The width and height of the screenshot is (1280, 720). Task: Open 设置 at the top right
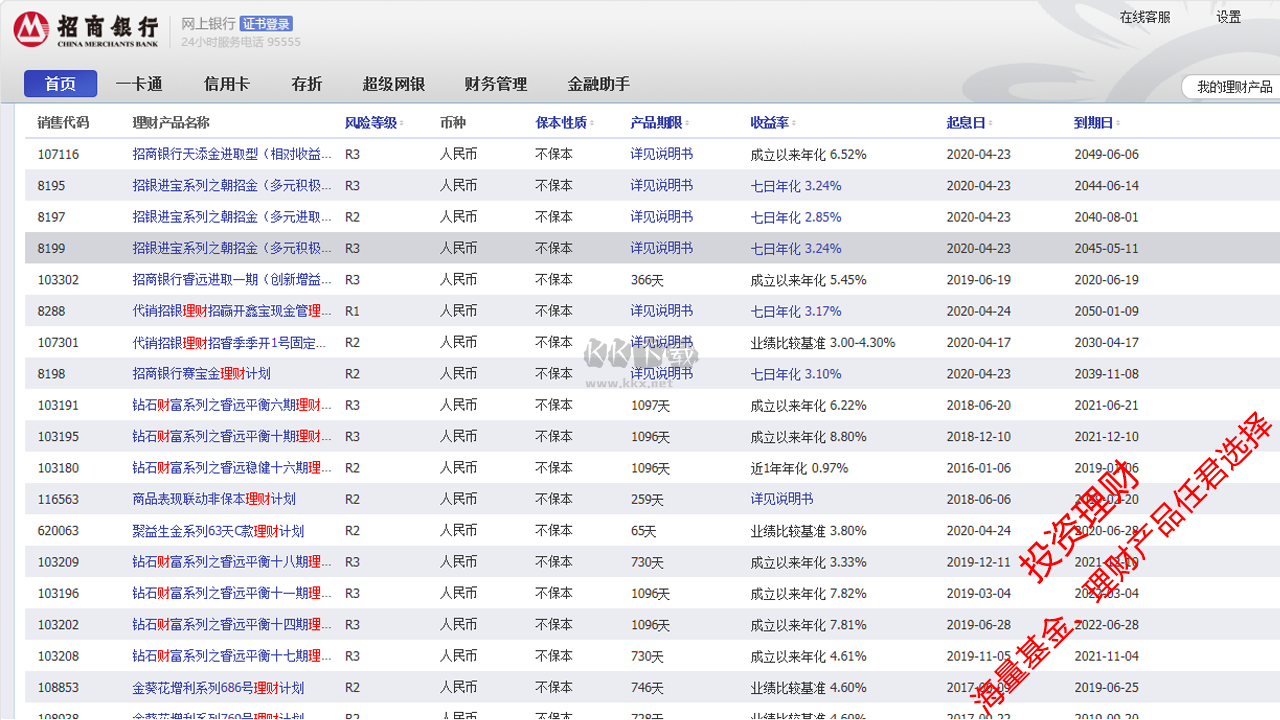tap(1229, 17)
